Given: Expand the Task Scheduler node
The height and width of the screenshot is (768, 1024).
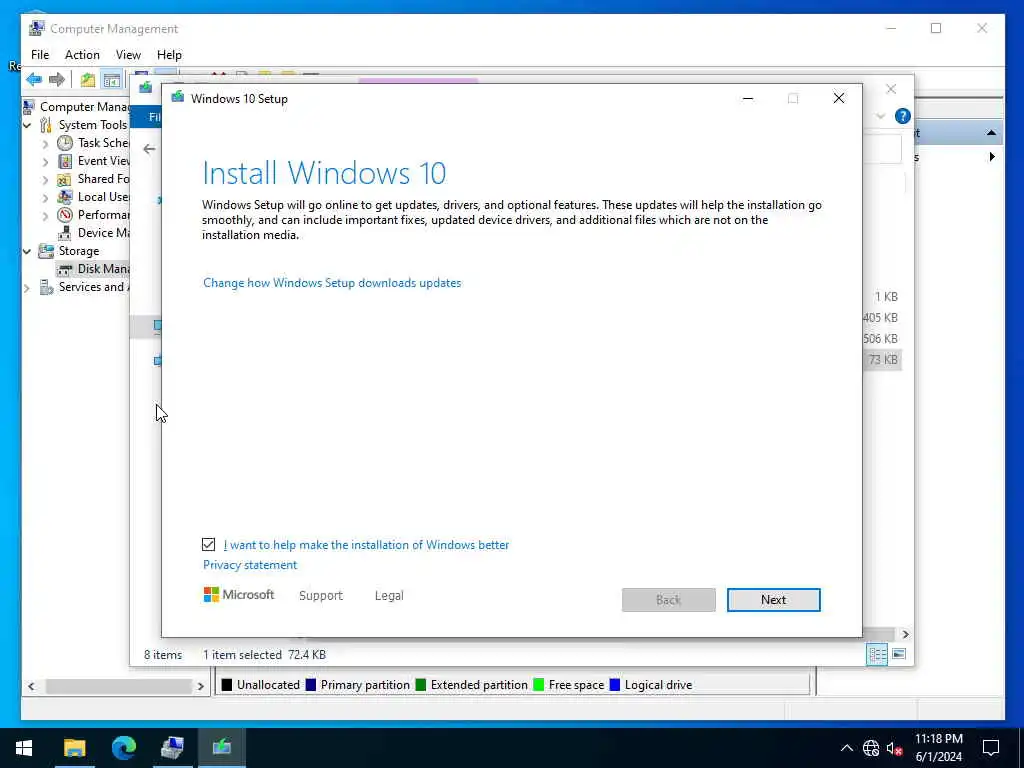Looking at the screenshot, I should 45,143.
